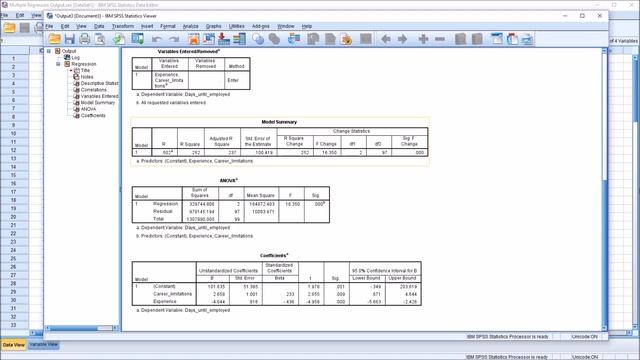Image resolution: width=640 pixels, height=360 pixels.
Task: Switch to Variable View tab in Data Editor
Action: coord(44,345)
